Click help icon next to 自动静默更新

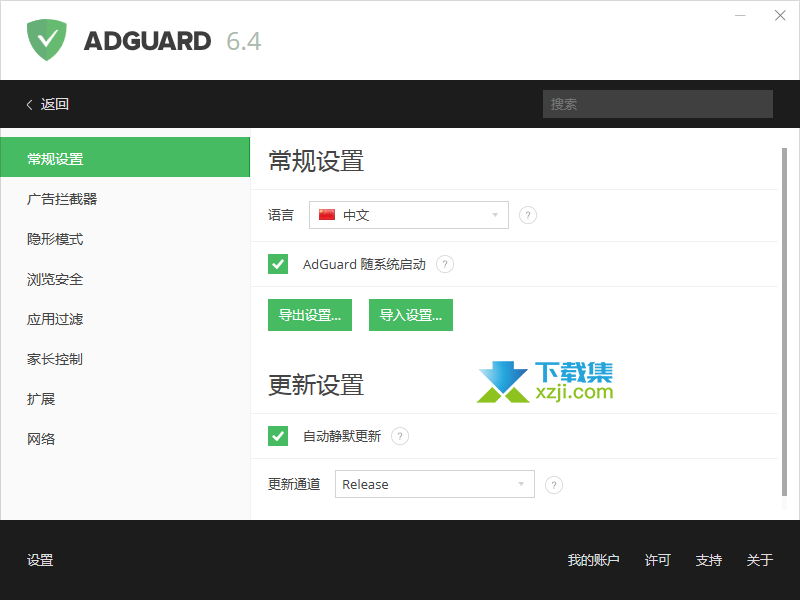(x=400, y=436)
